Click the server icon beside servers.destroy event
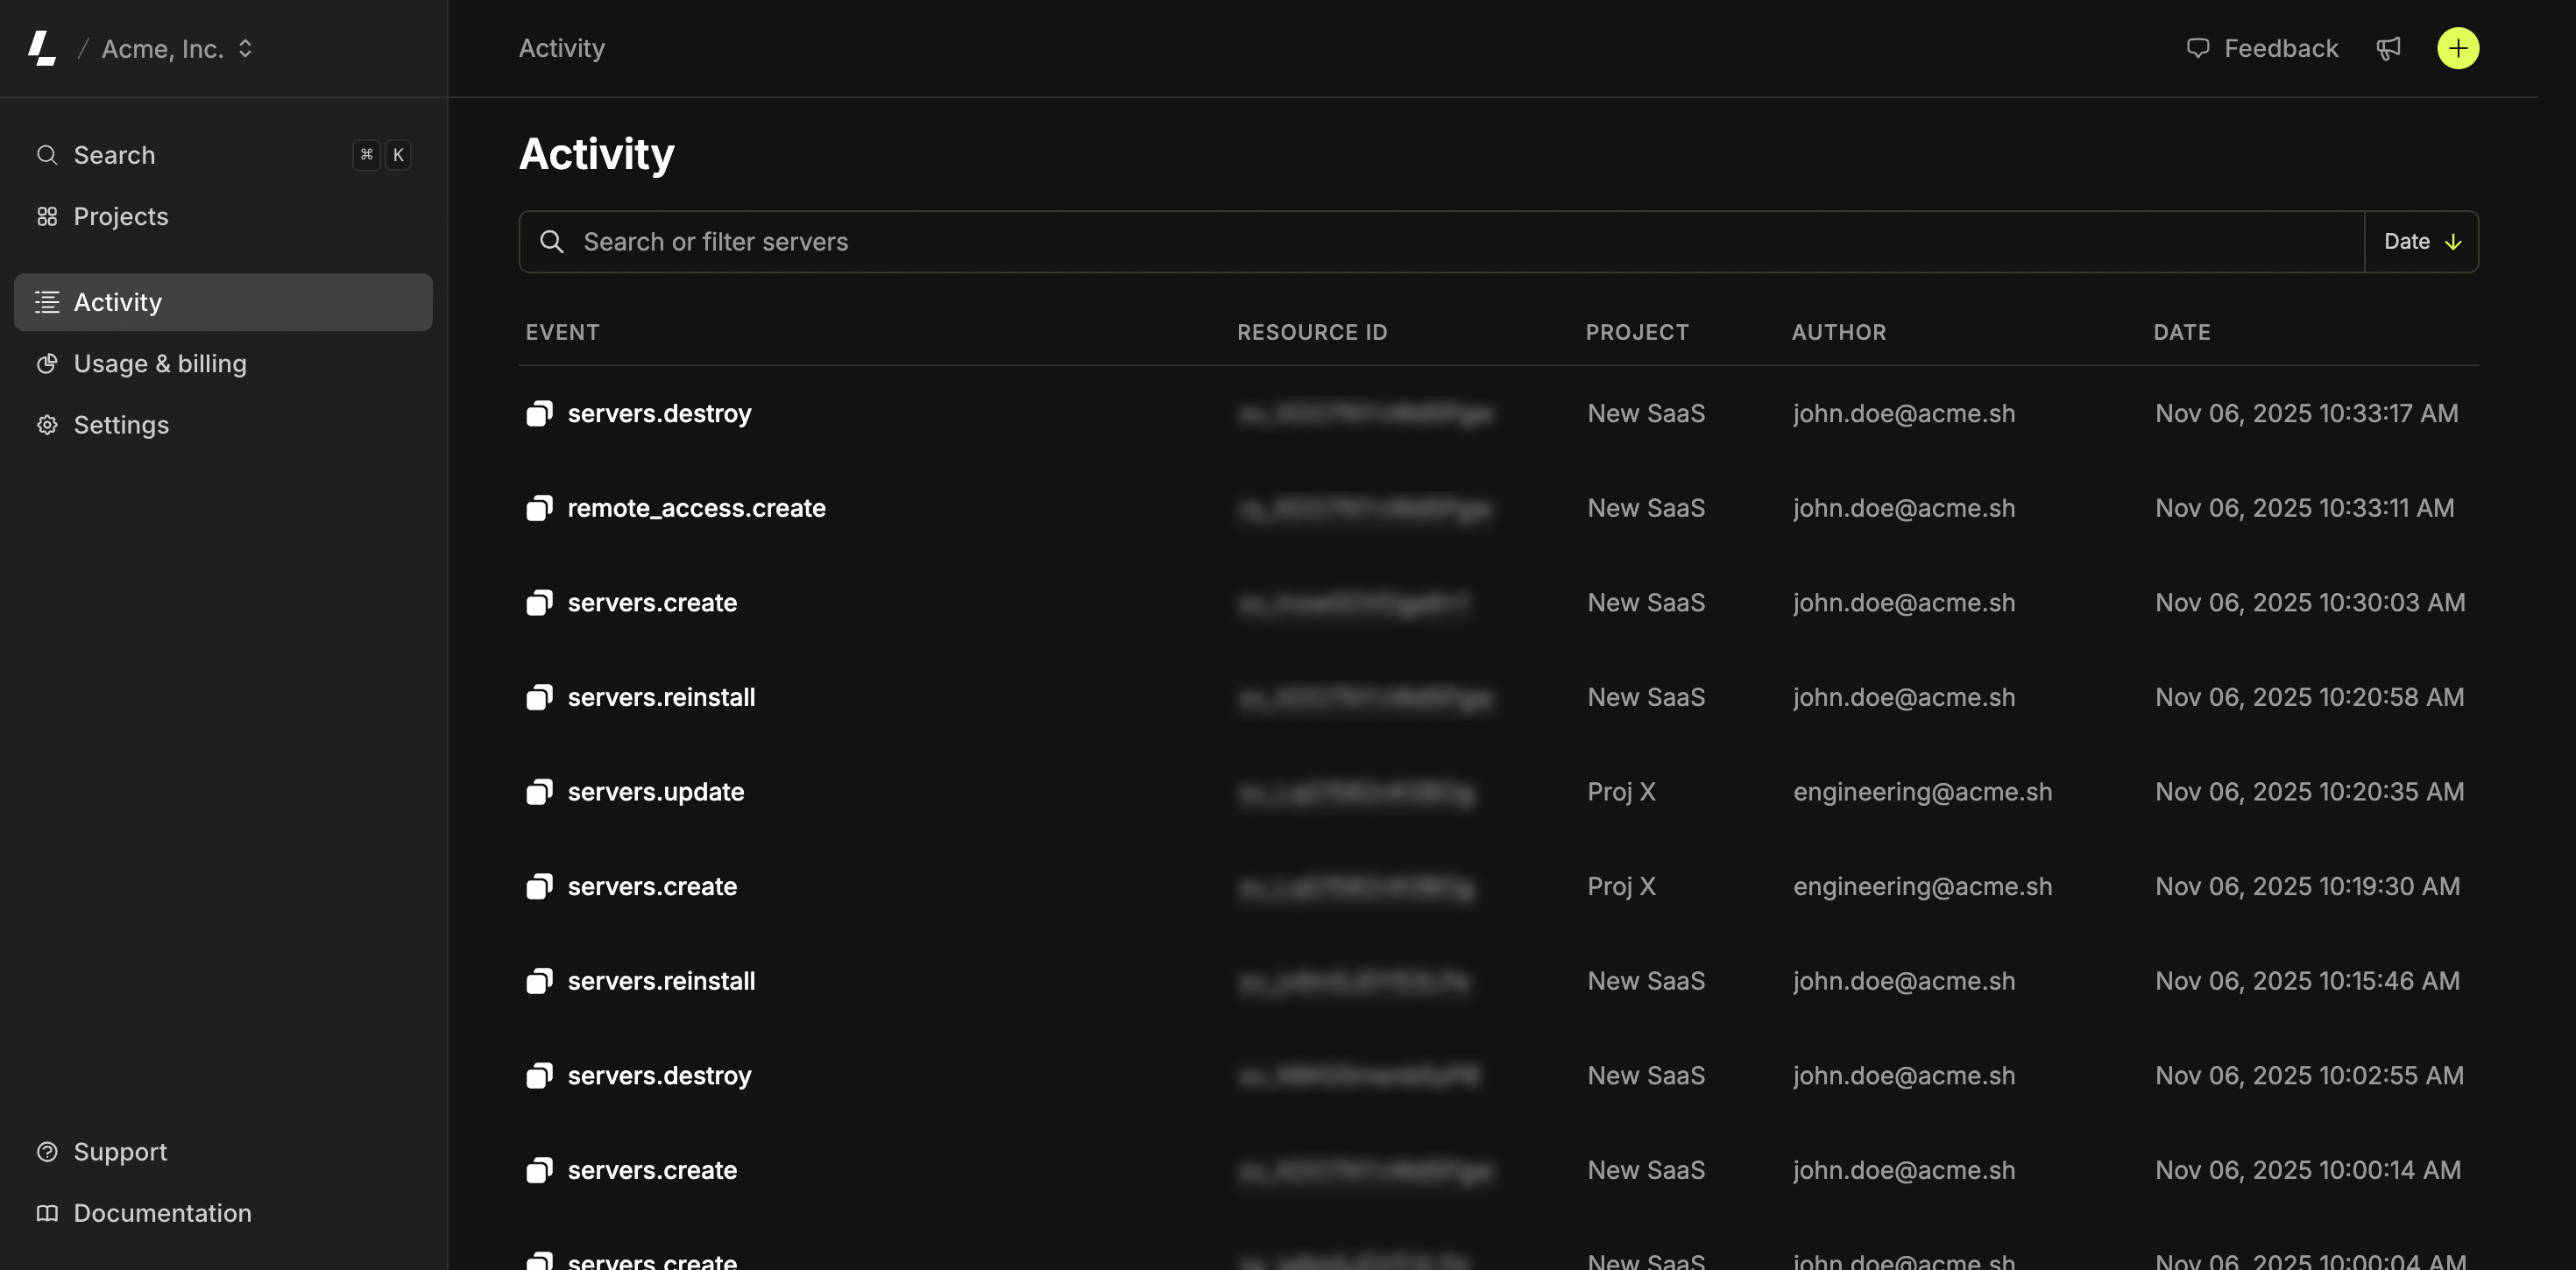Viewport: 2576px width, 1270px height. (x=540, y=413)
